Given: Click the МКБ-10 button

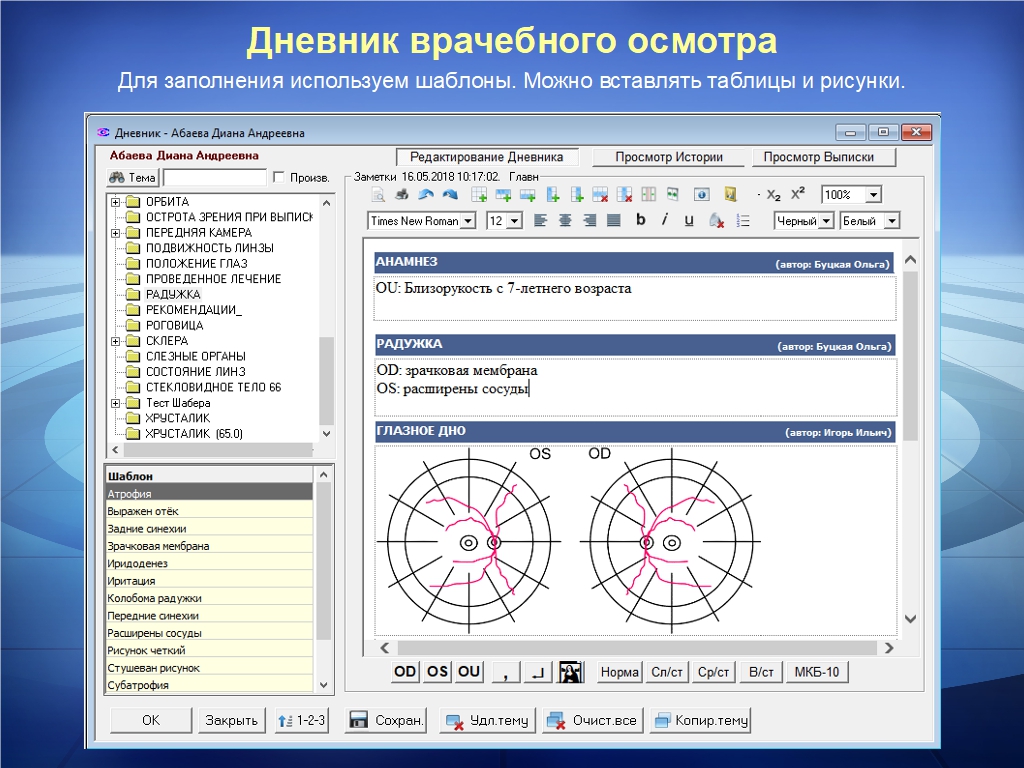Looking at the screenshot, I should point(817,672).
